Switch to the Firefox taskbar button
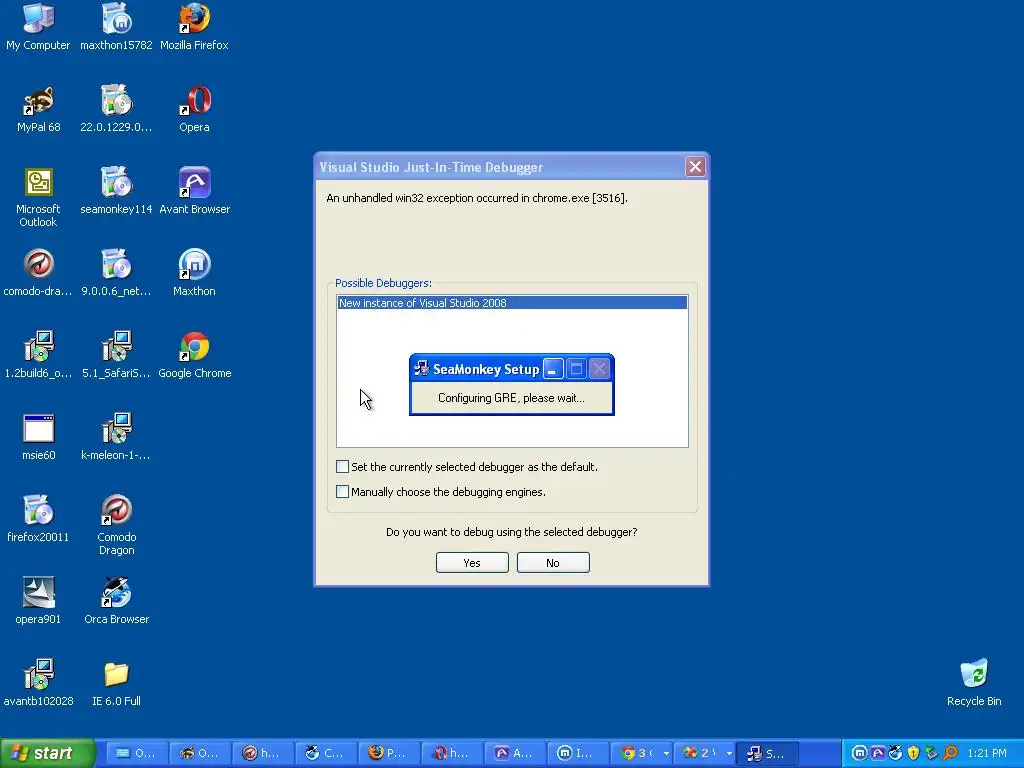 click(388, 753)
